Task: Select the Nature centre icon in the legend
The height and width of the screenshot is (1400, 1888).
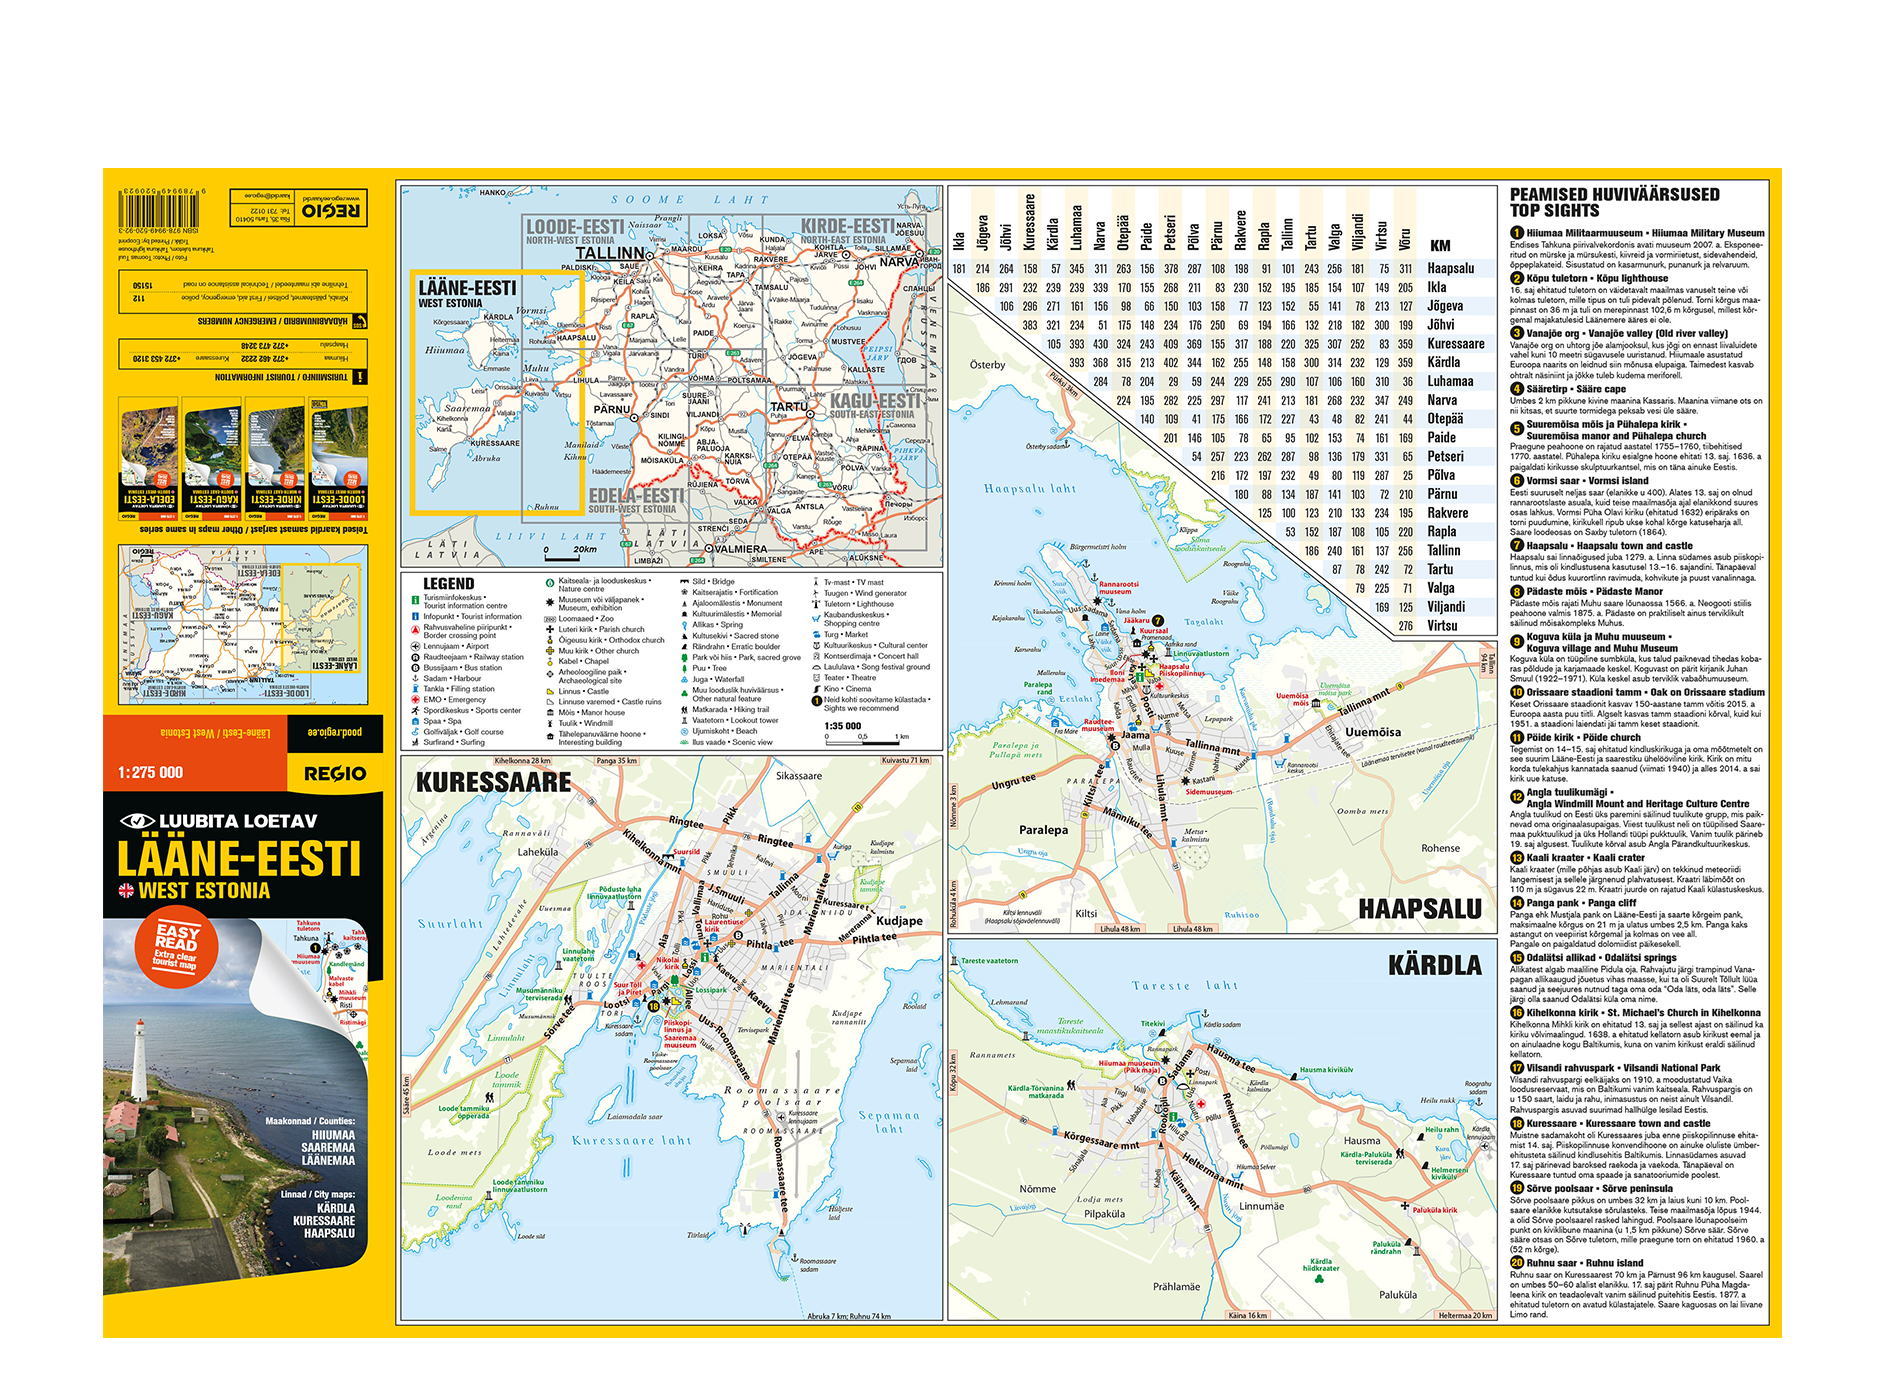Action: click(550, 583)
